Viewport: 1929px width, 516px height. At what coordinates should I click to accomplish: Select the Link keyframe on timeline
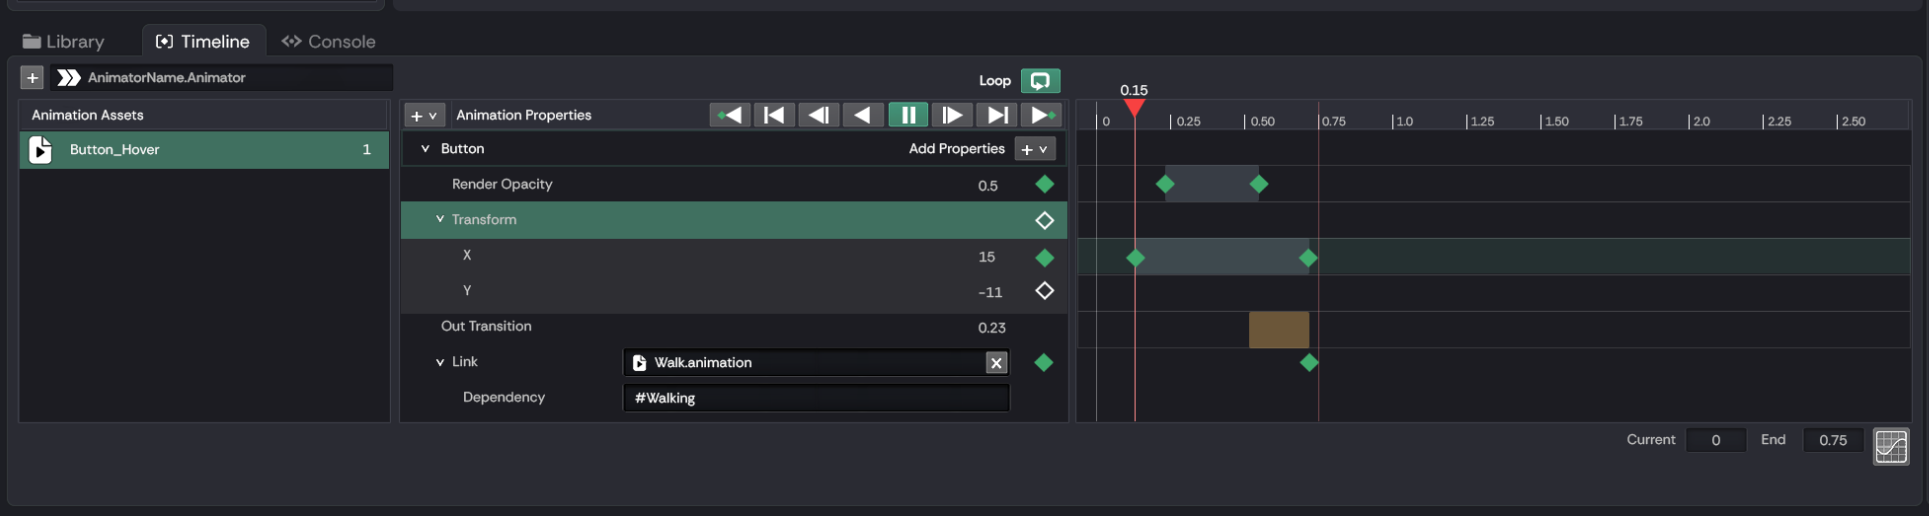[1309, 363]
